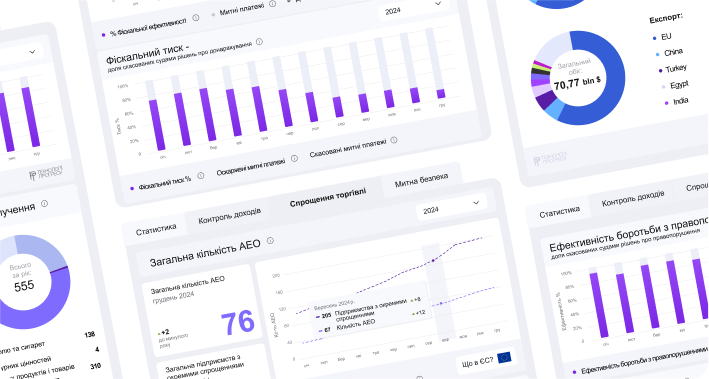Click the light blue China donut segment
709x379 pixels.
pyautogui.click(x=556, y=110)
